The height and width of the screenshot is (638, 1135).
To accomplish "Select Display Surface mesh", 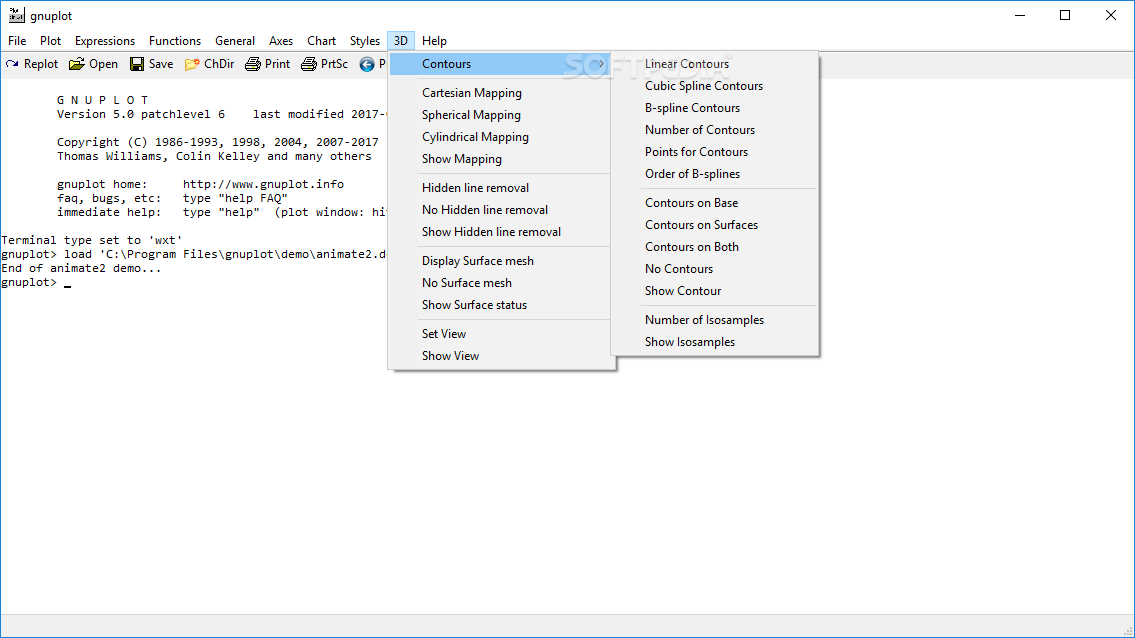I will pyautogui.click(x=501, y=261).
